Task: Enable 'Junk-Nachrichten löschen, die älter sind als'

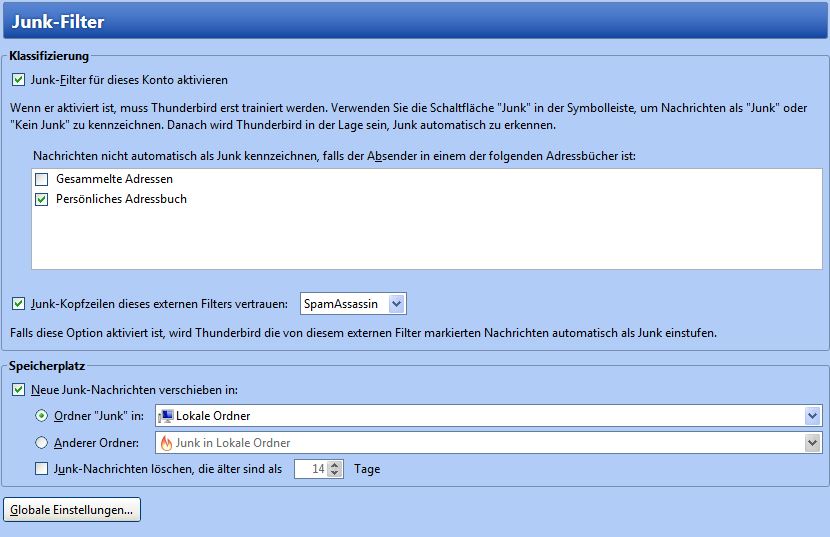Action: [x=41, y=469]
